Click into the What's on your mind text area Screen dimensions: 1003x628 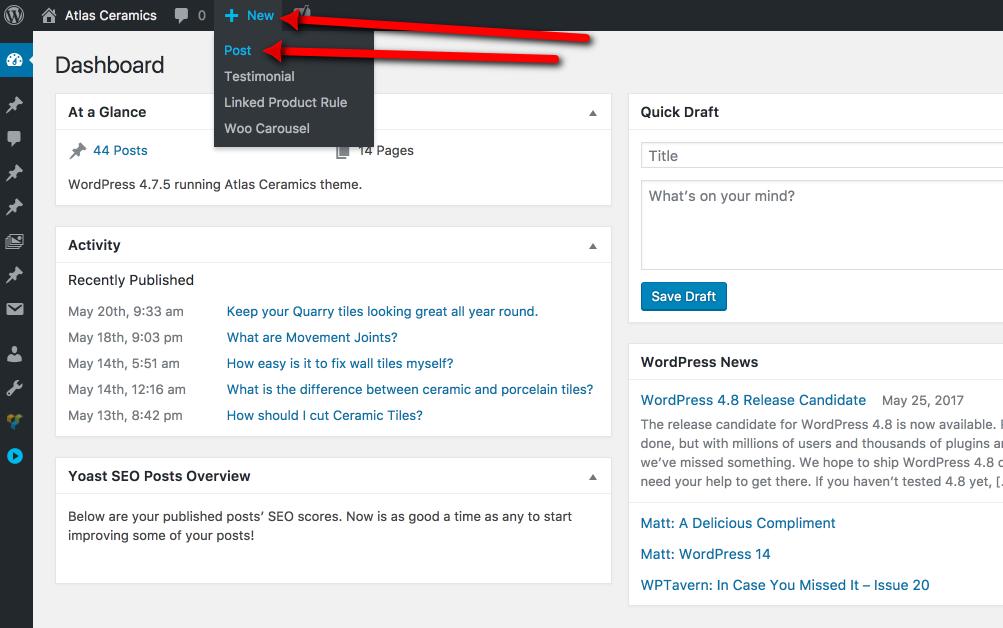(822, 225)
